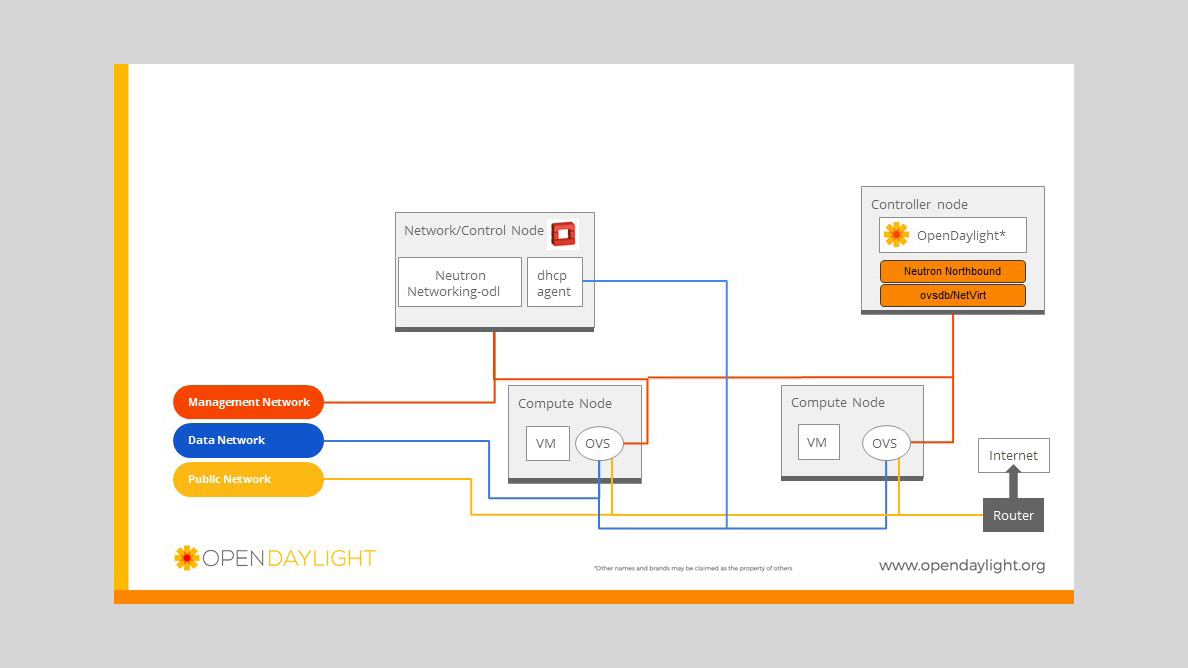Click the VM box in the left Compute Node

click(546, 444)
